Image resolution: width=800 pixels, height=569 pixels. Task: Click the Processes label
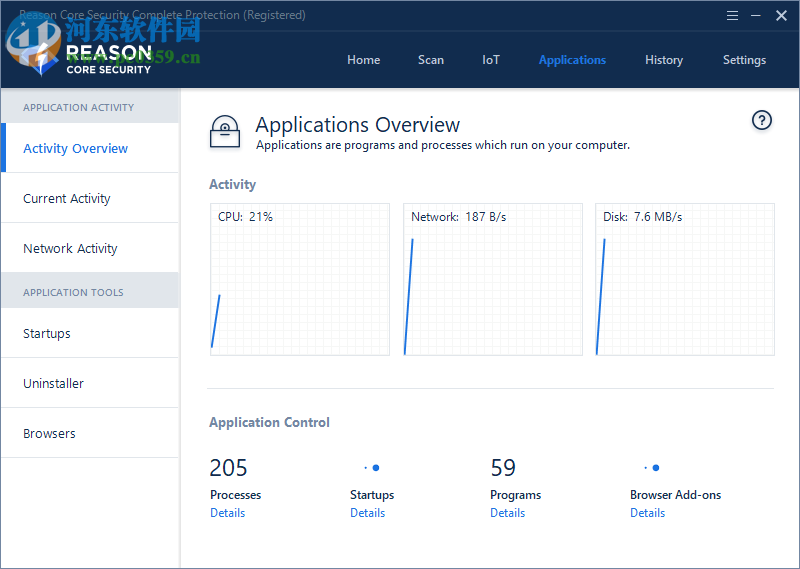tap(235, 494)
